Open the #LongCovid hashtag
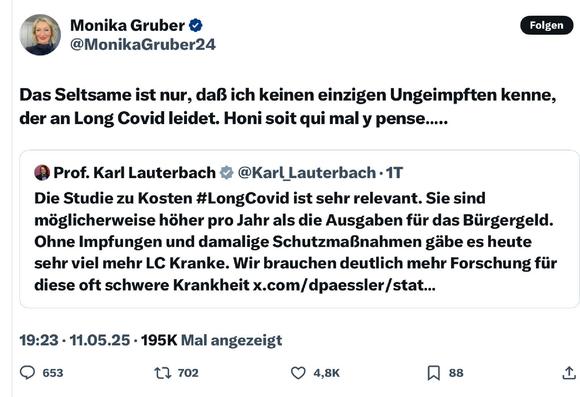 243,198
